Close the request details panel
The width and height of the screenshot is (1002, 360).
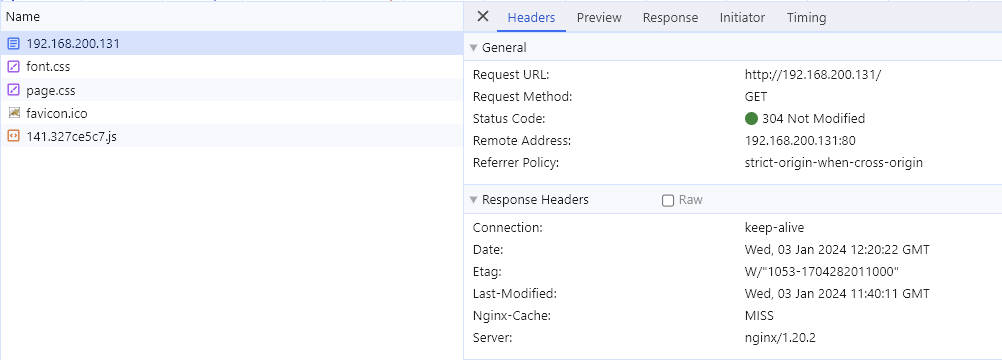(483, 17)
